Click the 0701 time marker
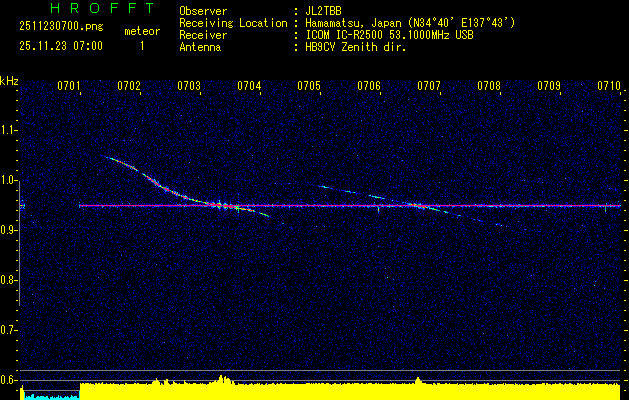Viewport: 629px width, 400px height. pyautogui.click(x=69, y=87)
